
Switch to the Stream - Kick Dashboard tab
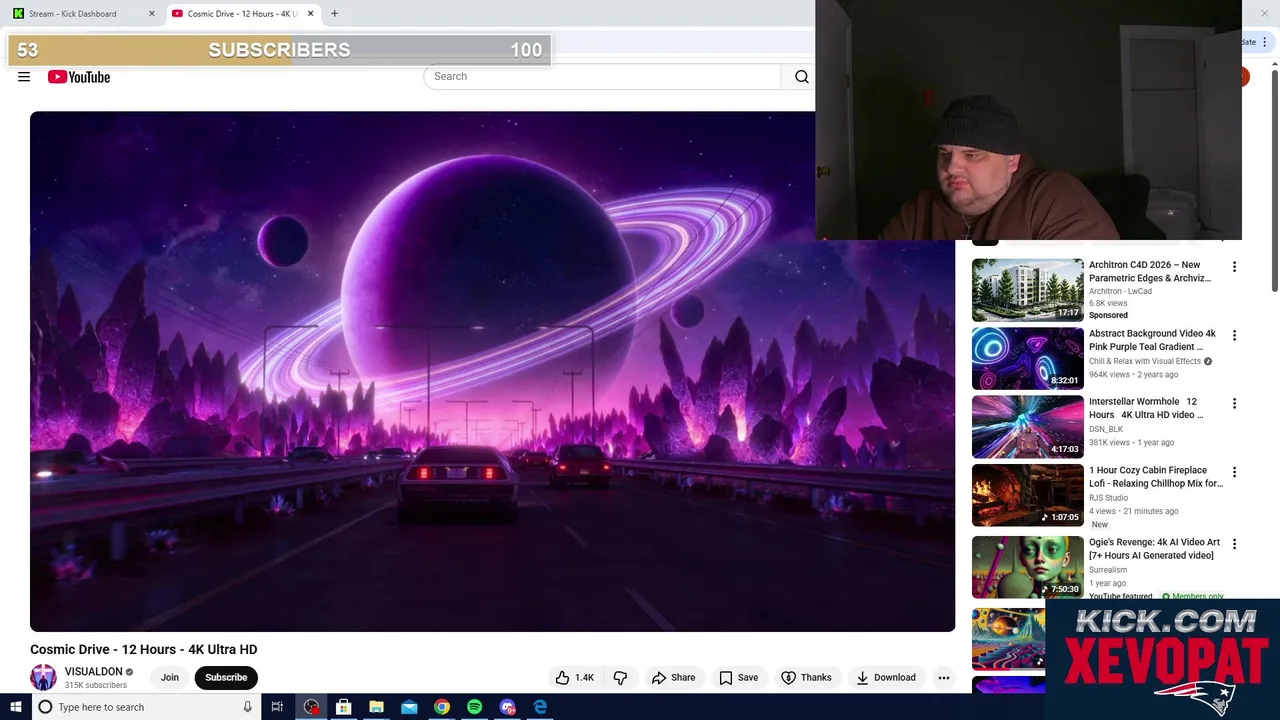pos(73,13)
